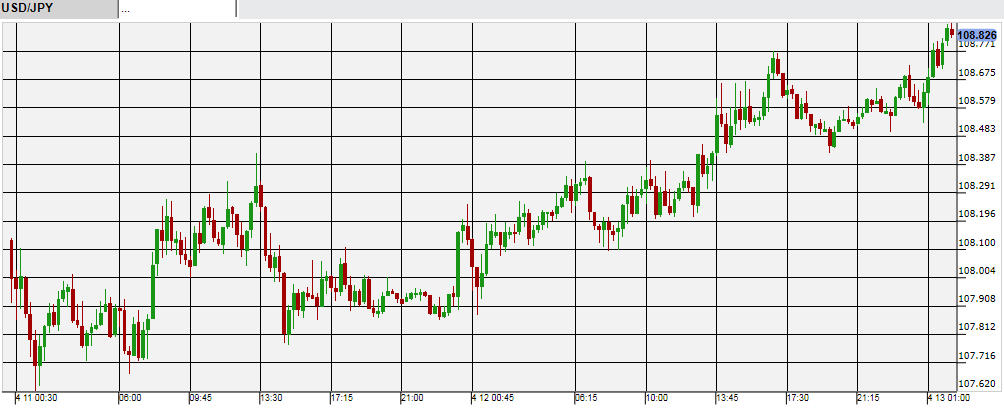The height and width of the screenshot is (415, 1004).
Task: Click the 4 11 00:30 time label
Action: tap(36, 398)
